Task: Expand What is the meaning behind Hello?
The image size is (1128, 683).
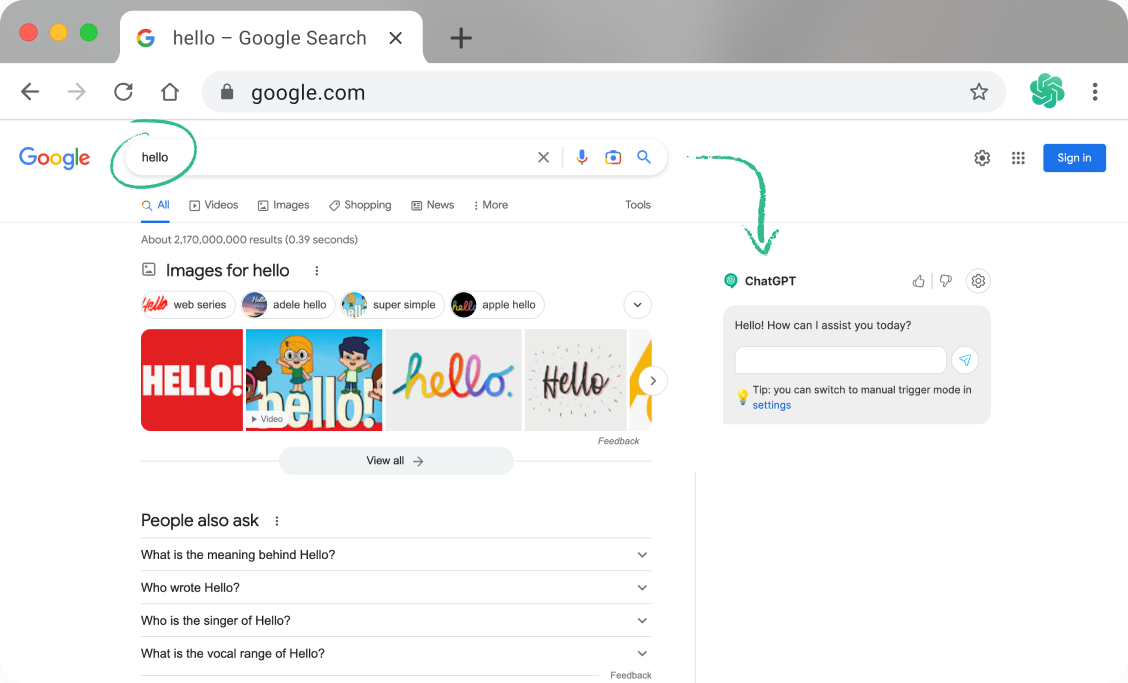Action: click(396, 555)
